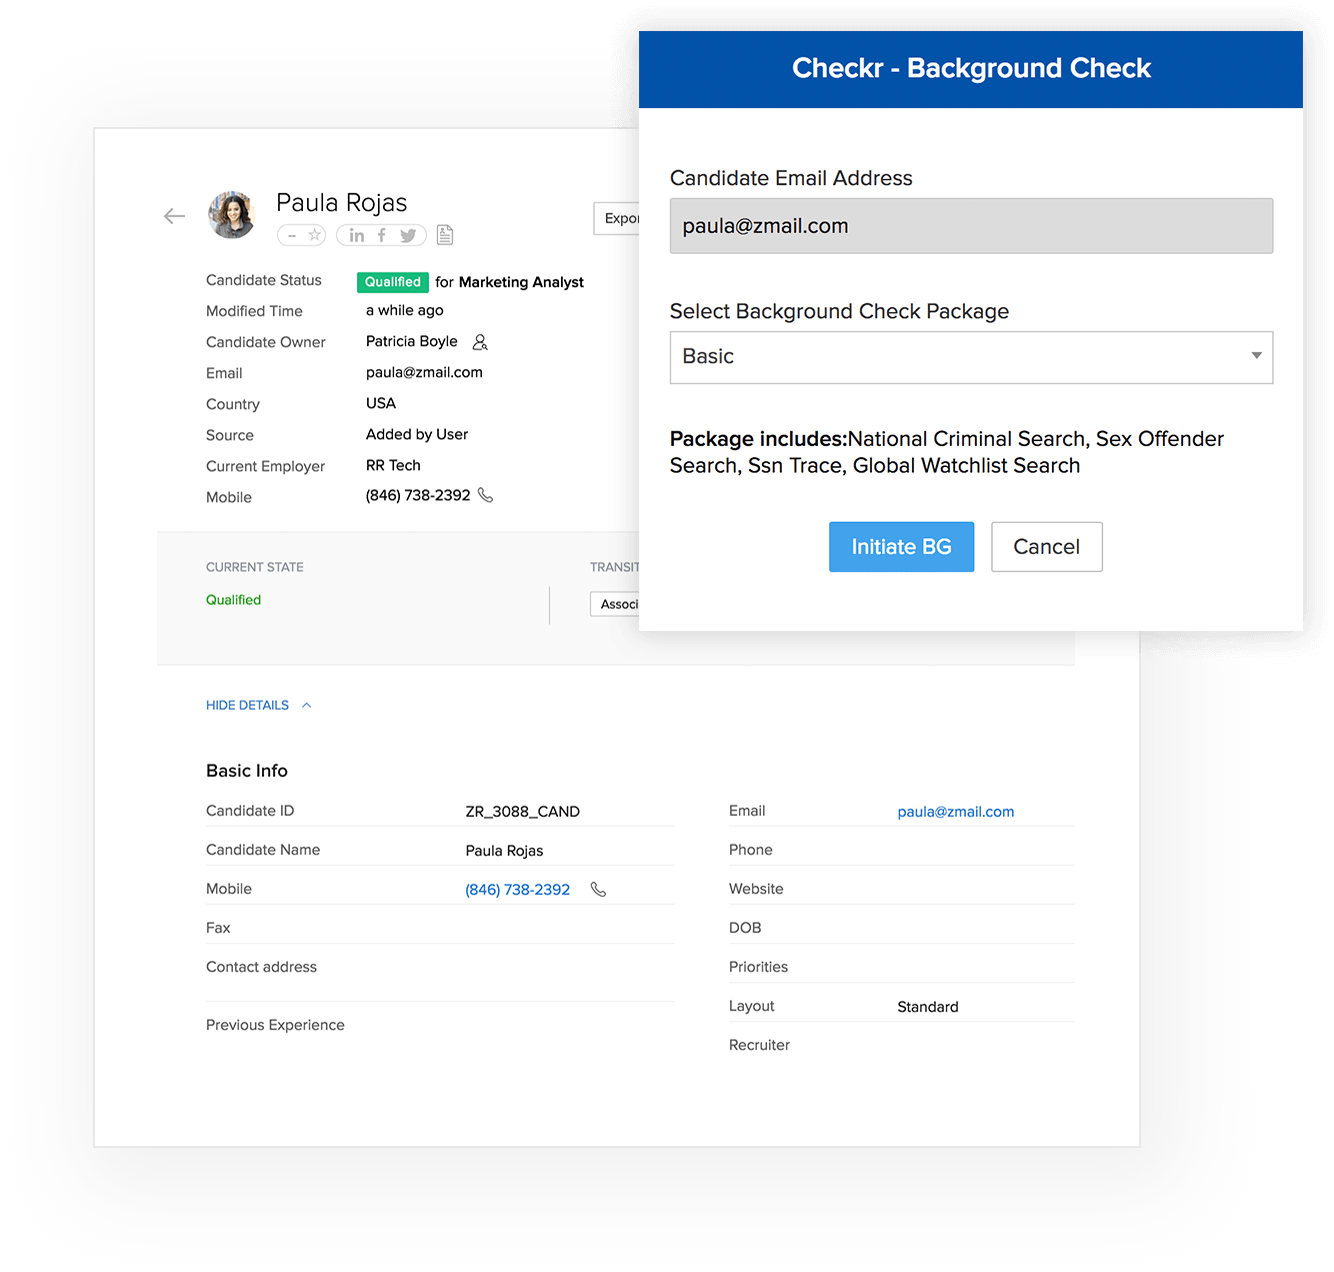Click the (846) 738-2392 mobile link
This screenshot has height=1272, width=1334.
pos(517,889)
